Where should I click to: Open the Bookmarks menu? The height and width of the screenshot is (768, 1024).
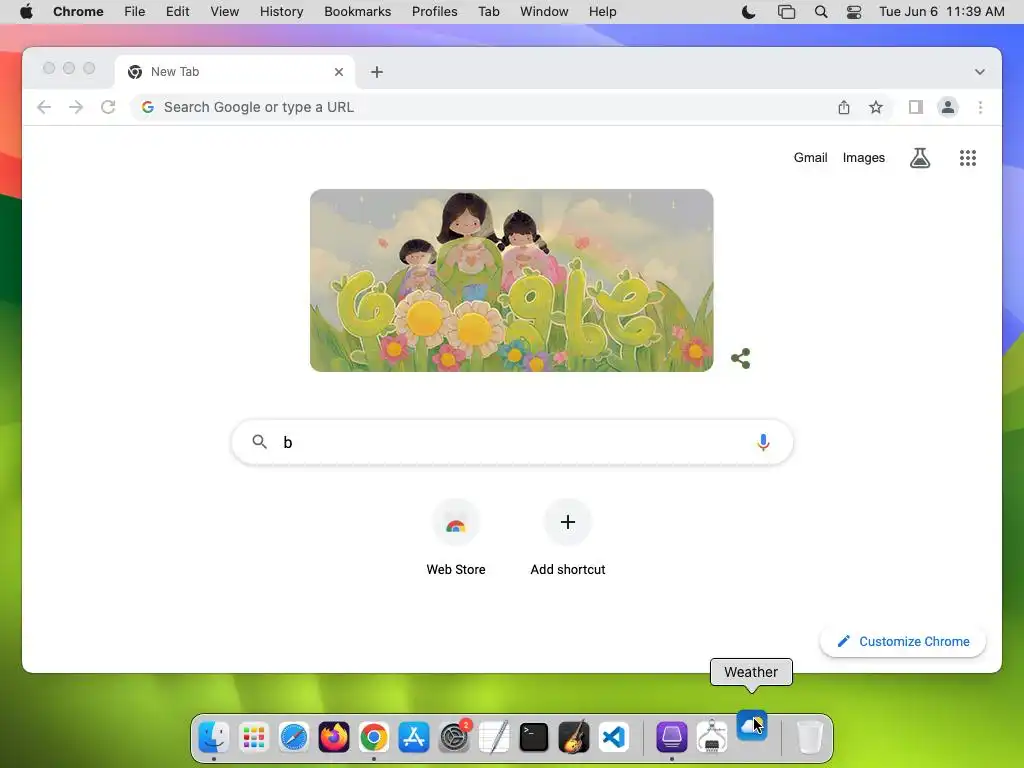pyautogui.click(x=357, y=12)
